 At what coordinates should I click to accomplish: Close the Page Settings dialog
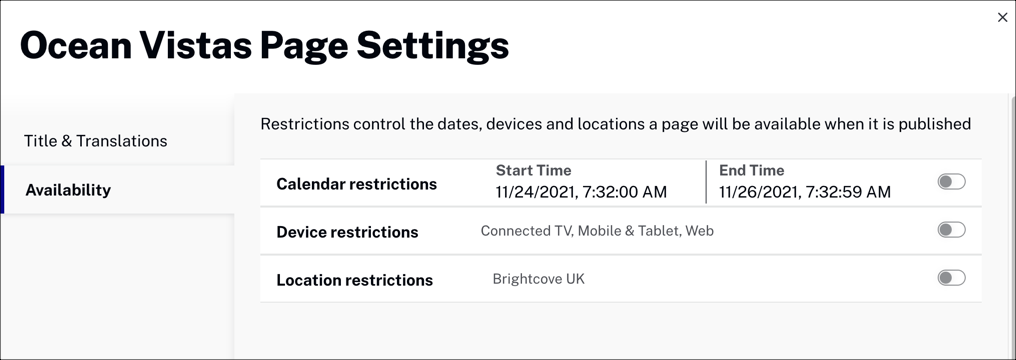coord(1002,17)
